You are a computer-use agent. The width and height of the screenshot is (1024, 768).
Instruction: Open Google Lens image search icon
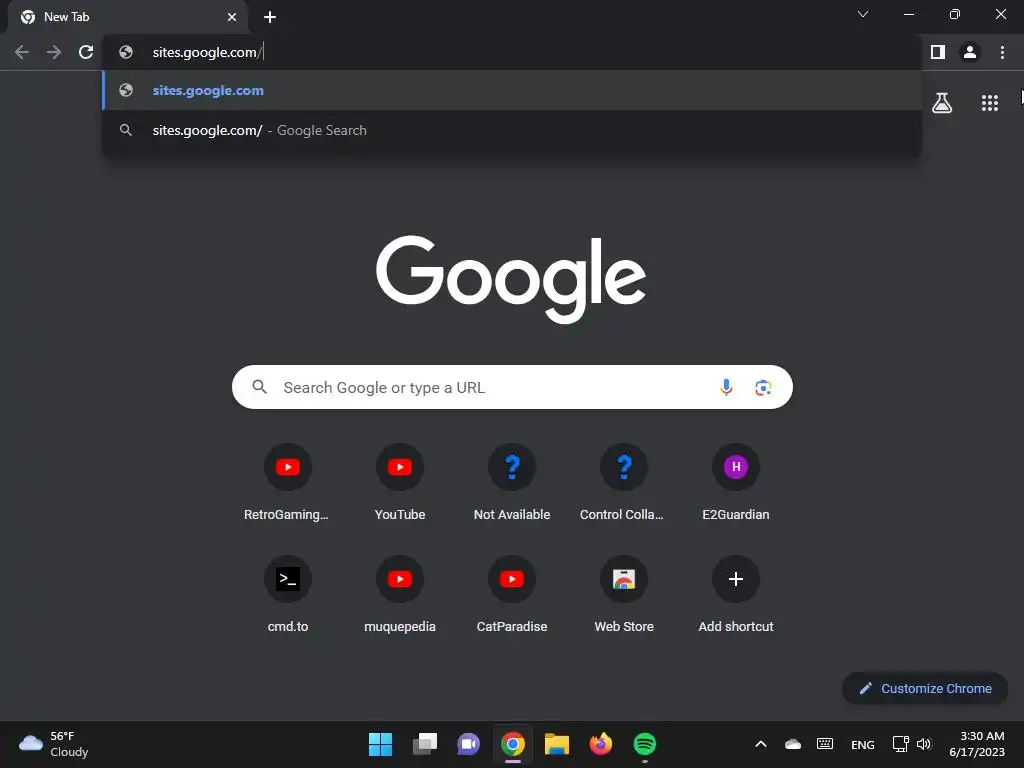pyautogui.click(x=763, y=387)
